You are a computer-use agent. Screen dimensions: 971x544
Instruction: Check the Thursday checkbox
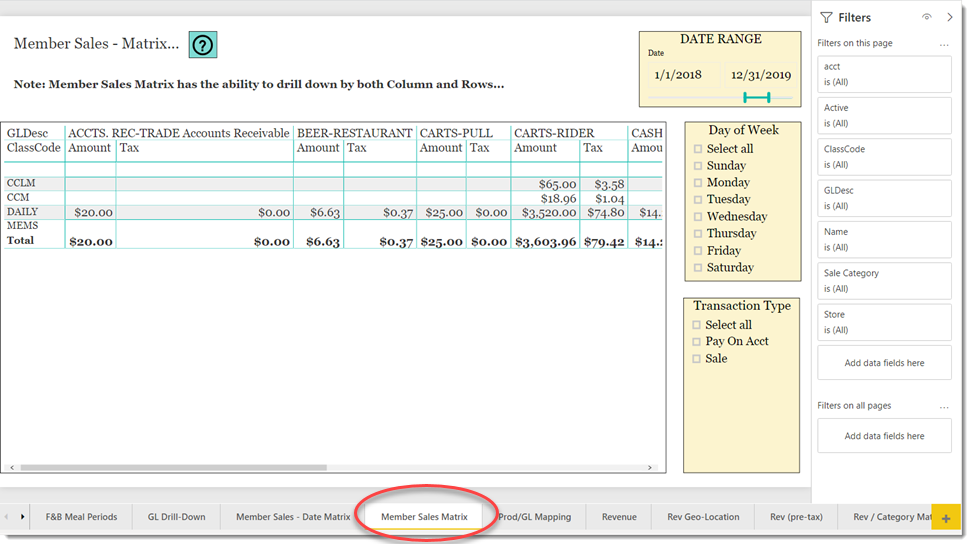(x=698, y=234)
